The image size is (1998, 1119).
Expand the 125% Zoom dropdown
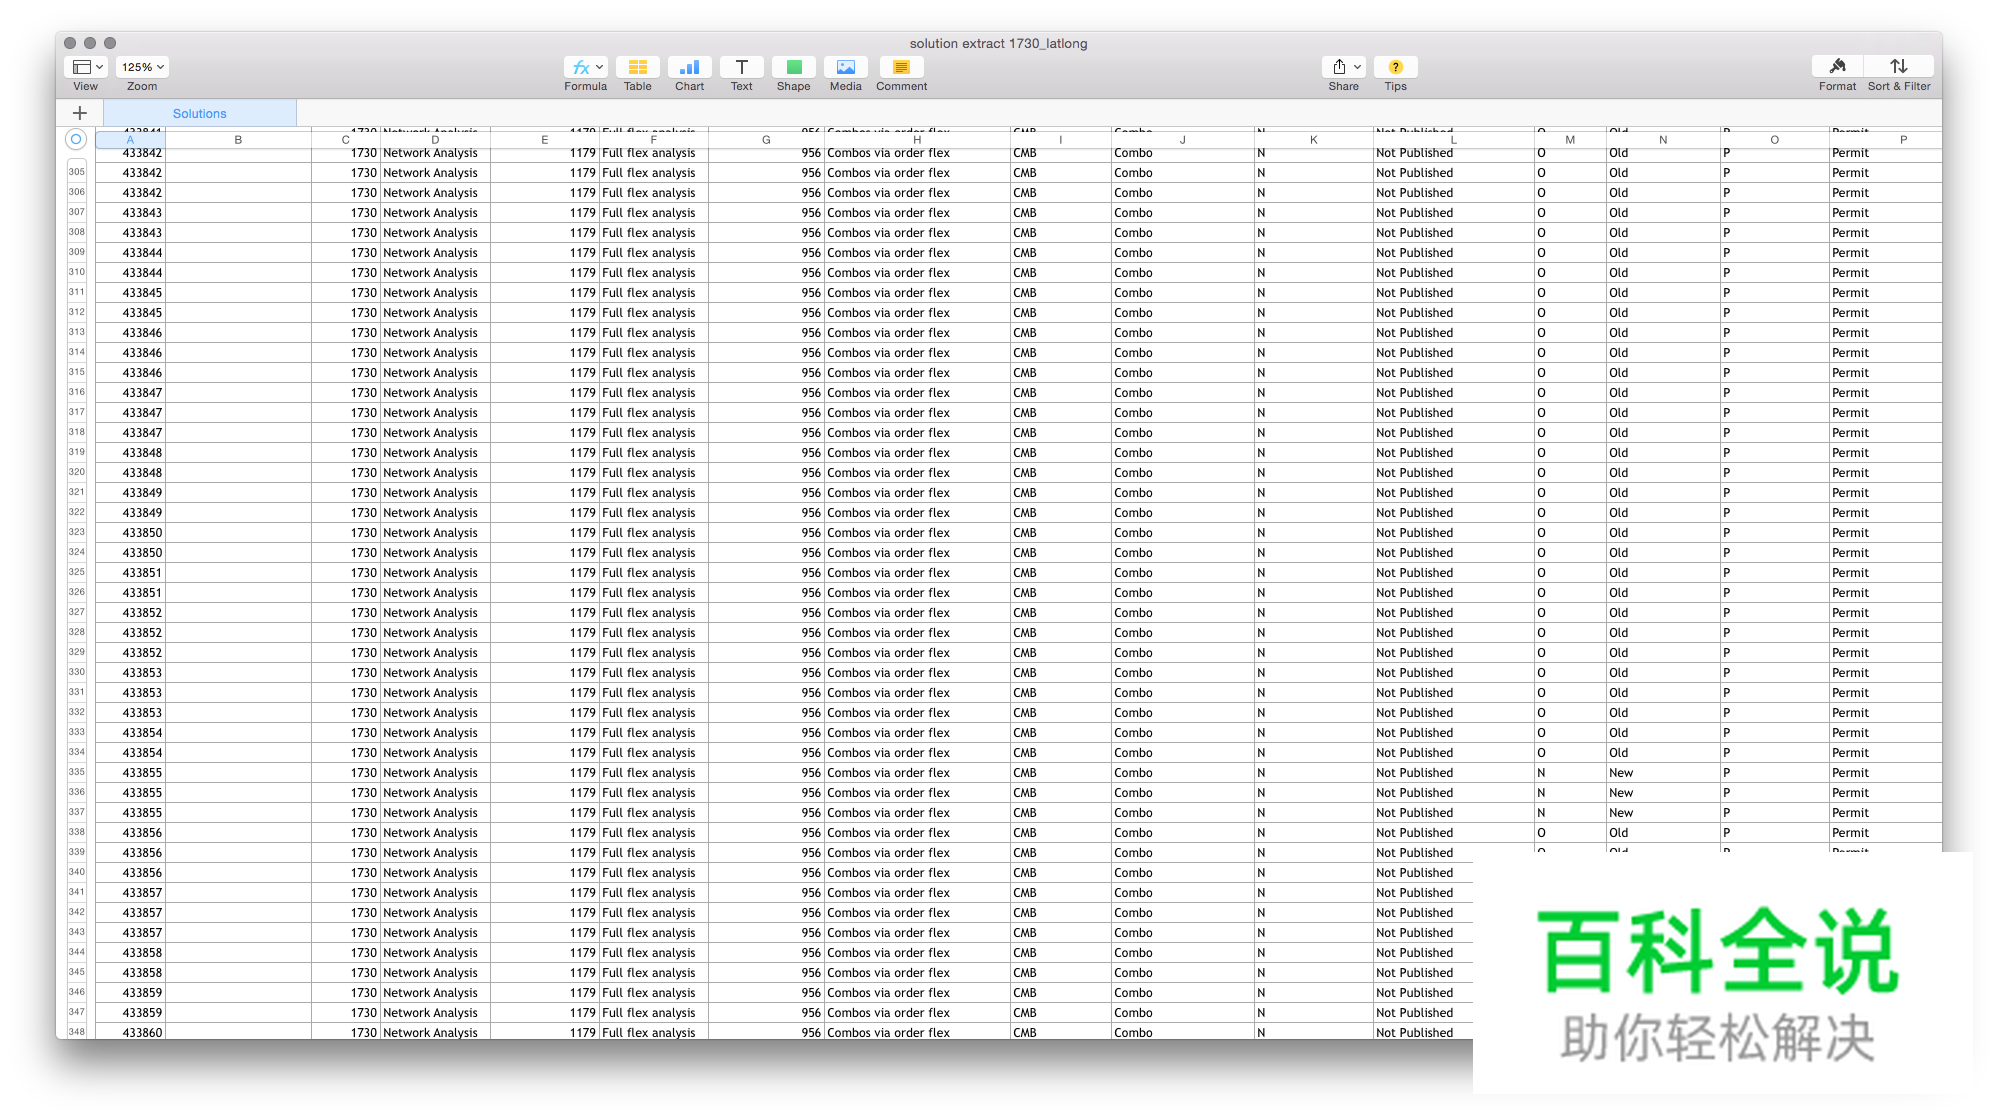(142, 67)
